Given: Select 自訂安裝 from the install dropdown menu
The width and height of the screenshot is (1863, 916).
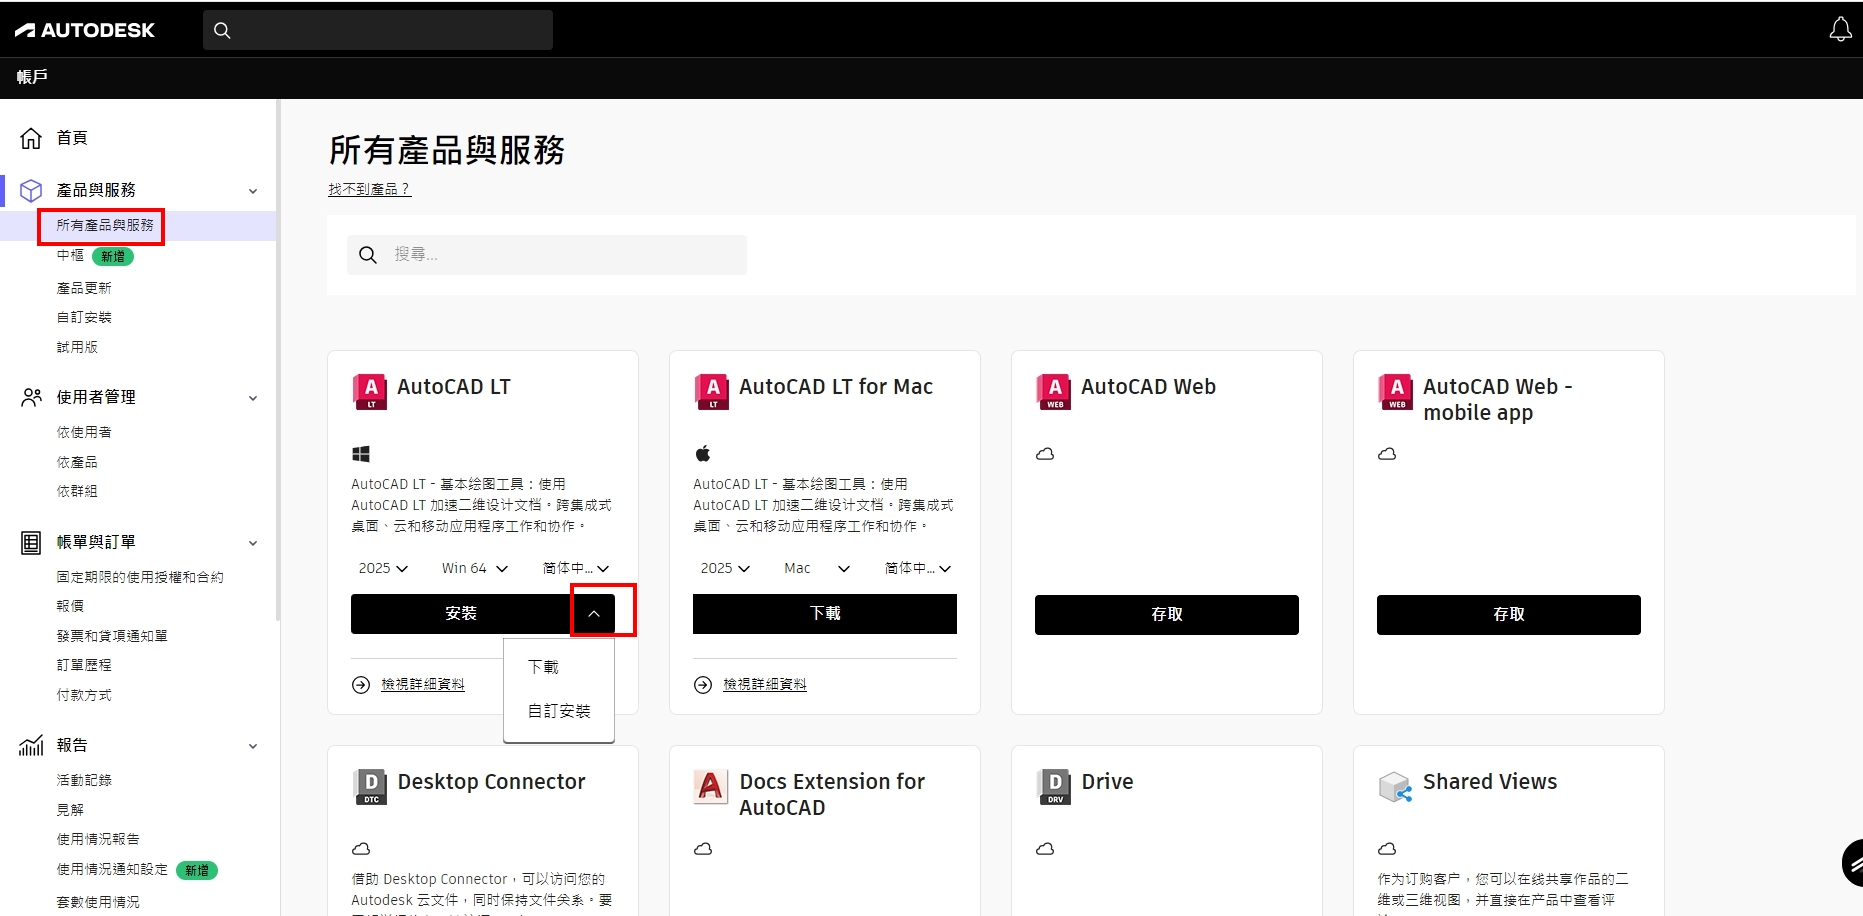Looking at the screenshot, I should (559, 711).
